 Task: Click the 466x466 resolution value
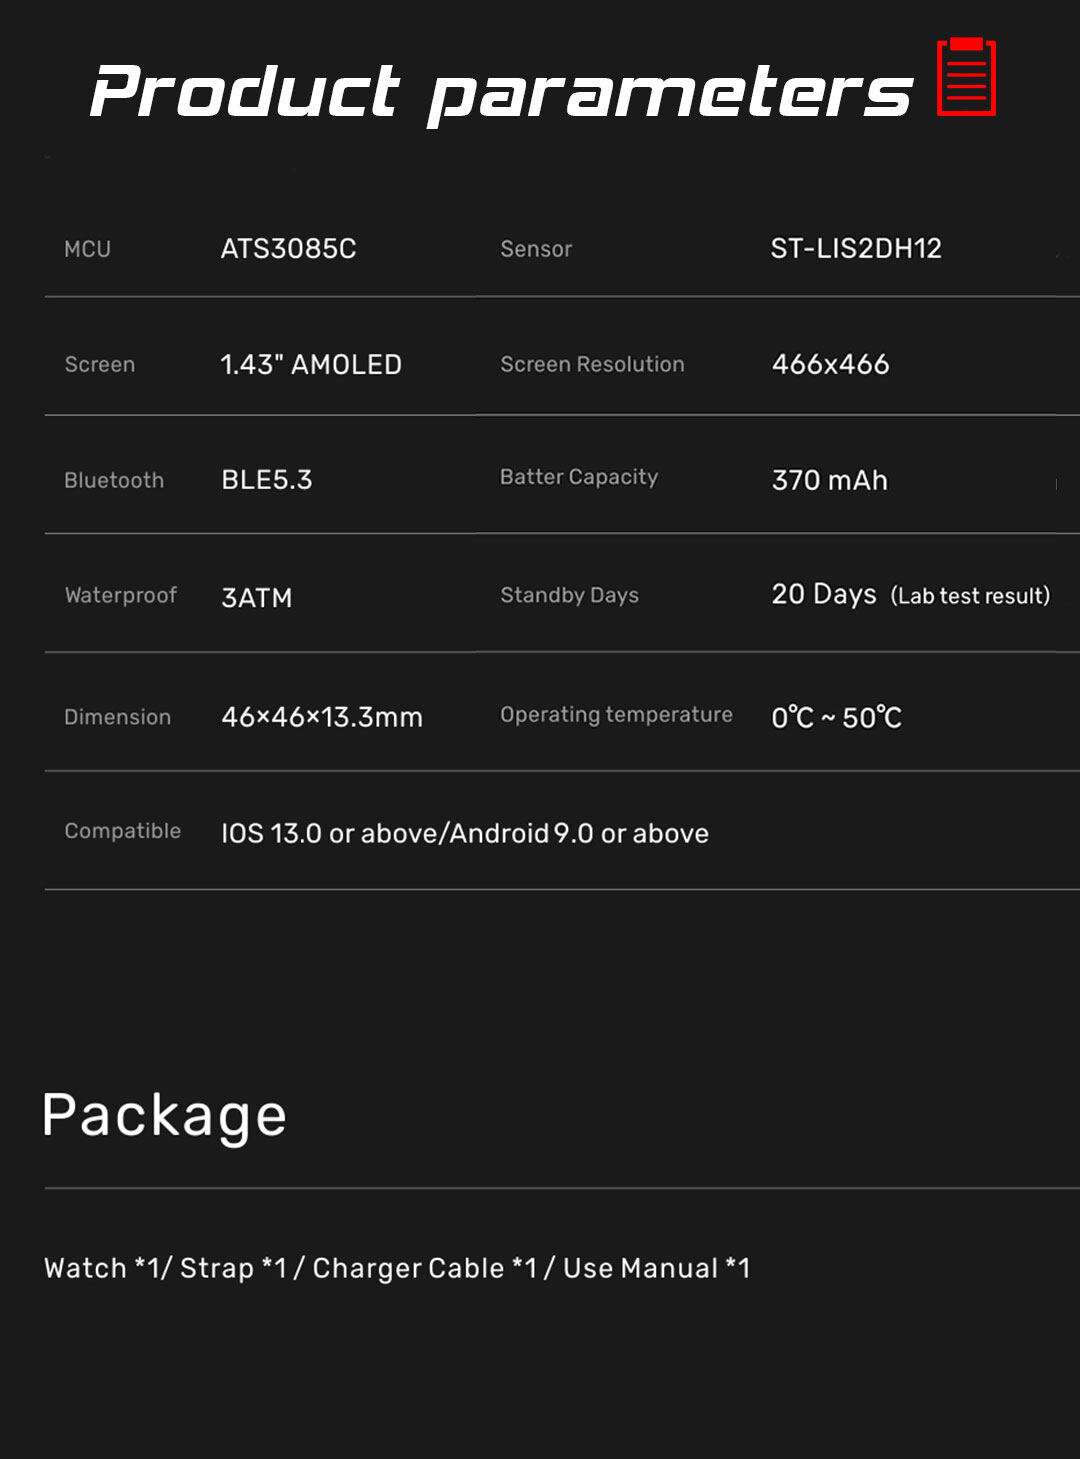[x=830, y=365]
